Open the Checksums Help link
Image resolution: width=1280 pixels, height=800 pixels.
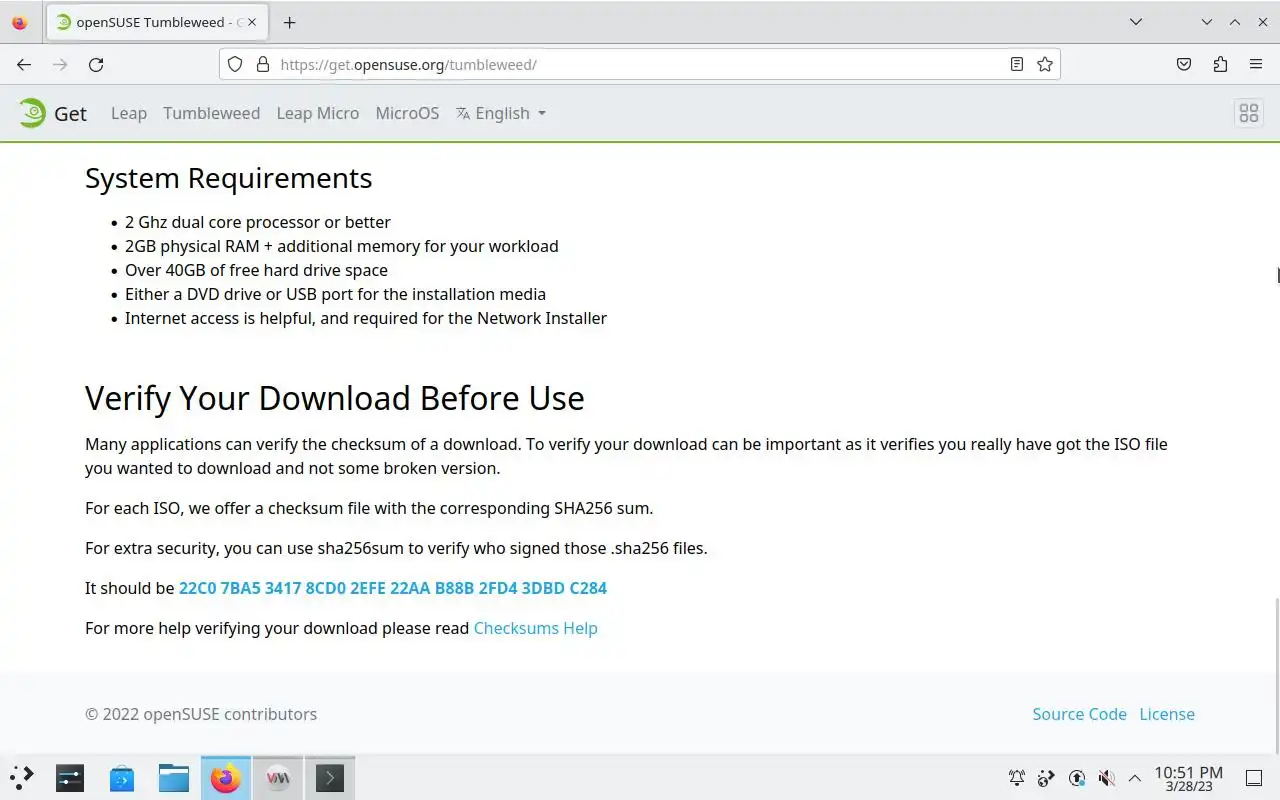click(x=536, y=628)
